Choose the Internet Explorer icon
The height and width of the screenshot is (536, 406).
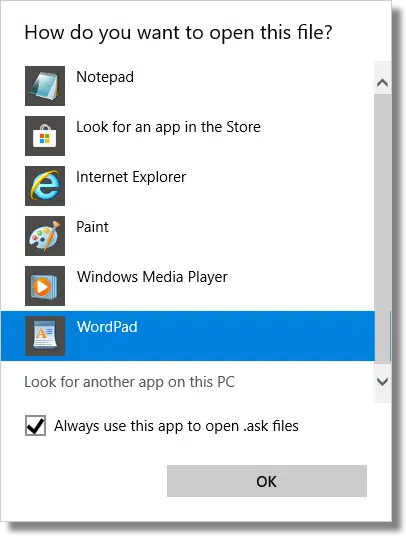45,186
